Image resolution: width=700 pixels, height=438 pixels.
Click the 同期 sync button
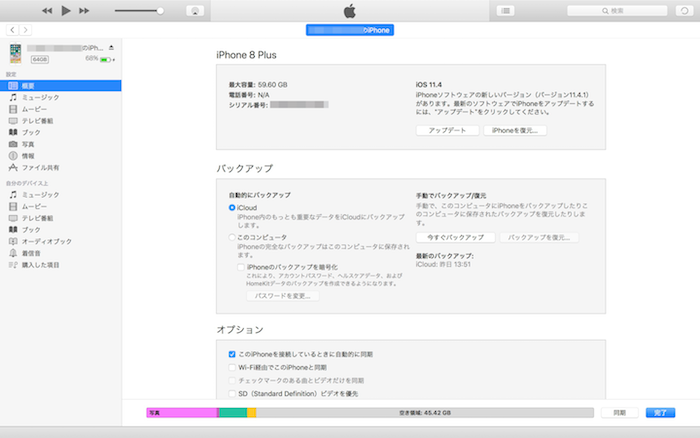click(x=619, y=413)
